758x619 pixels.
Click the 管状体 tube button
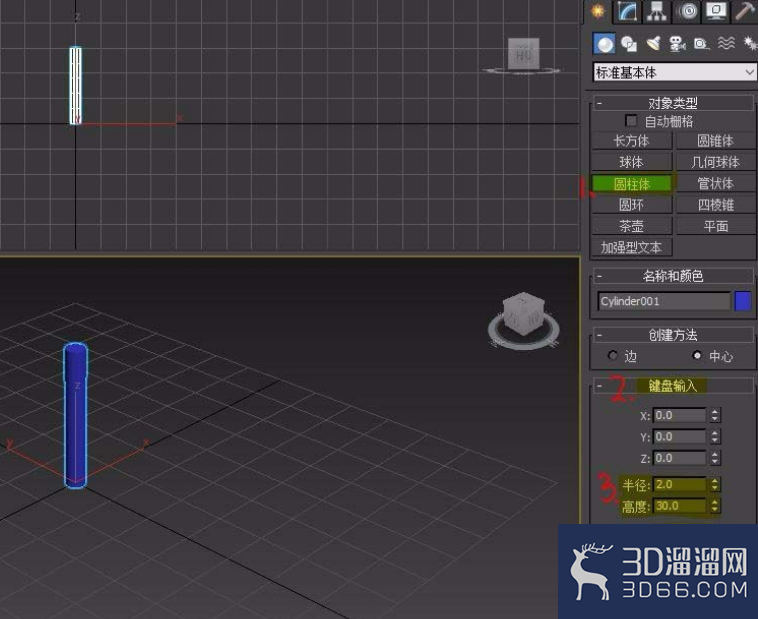(x=716, y=184)
